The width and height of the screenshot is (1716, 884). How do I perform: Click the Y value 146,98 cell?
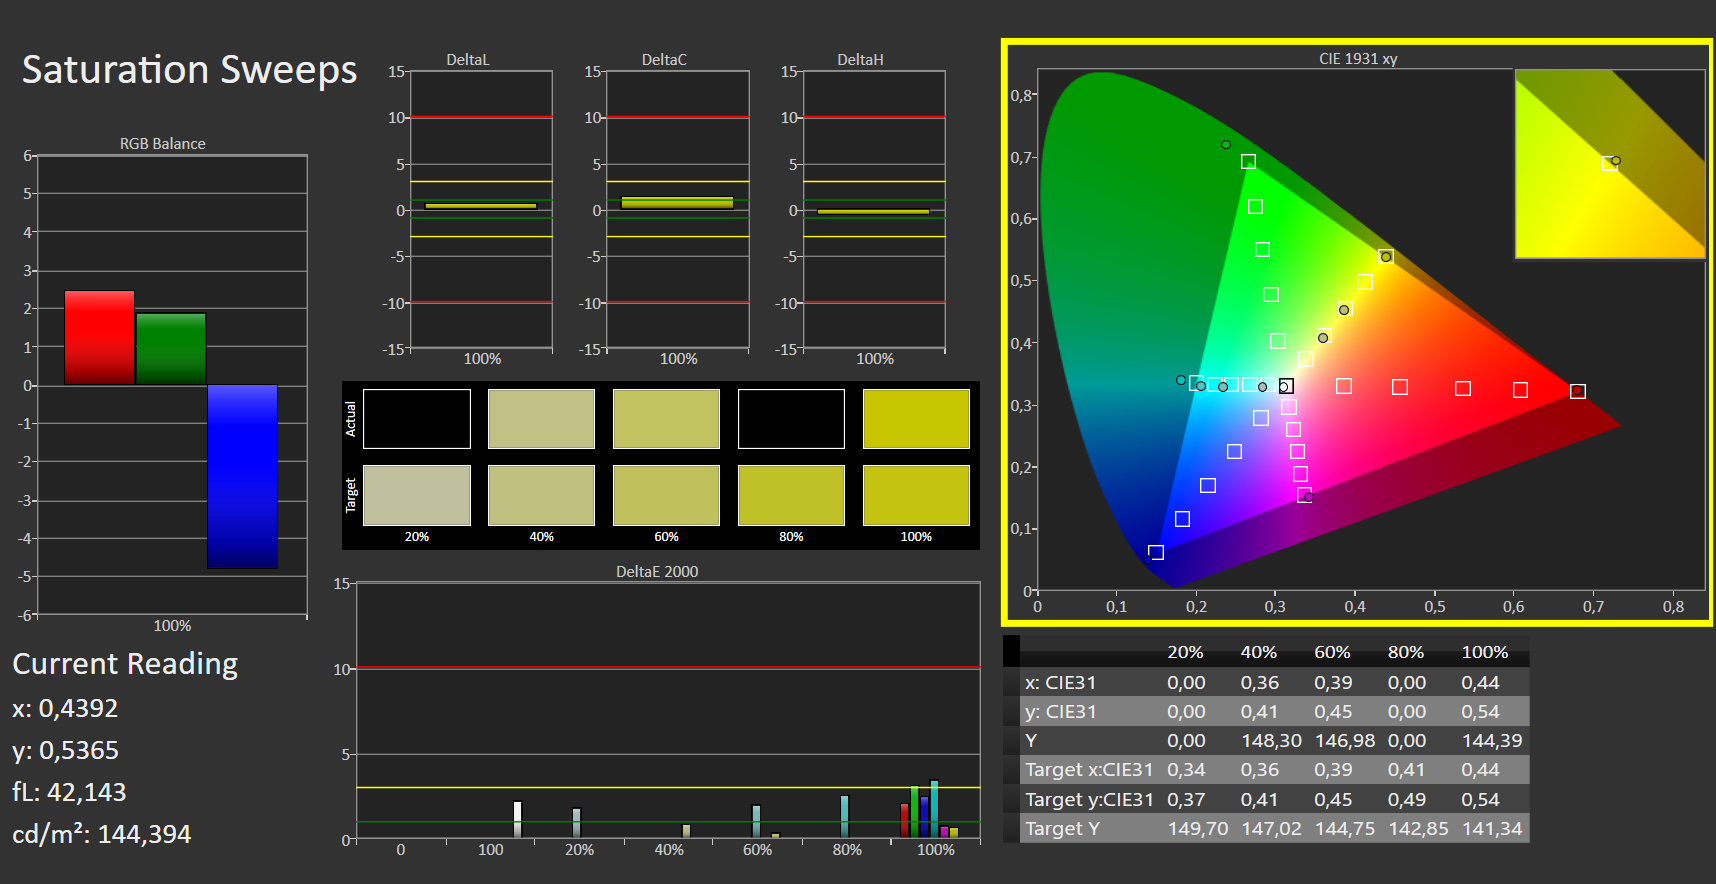pos(1345,741)
